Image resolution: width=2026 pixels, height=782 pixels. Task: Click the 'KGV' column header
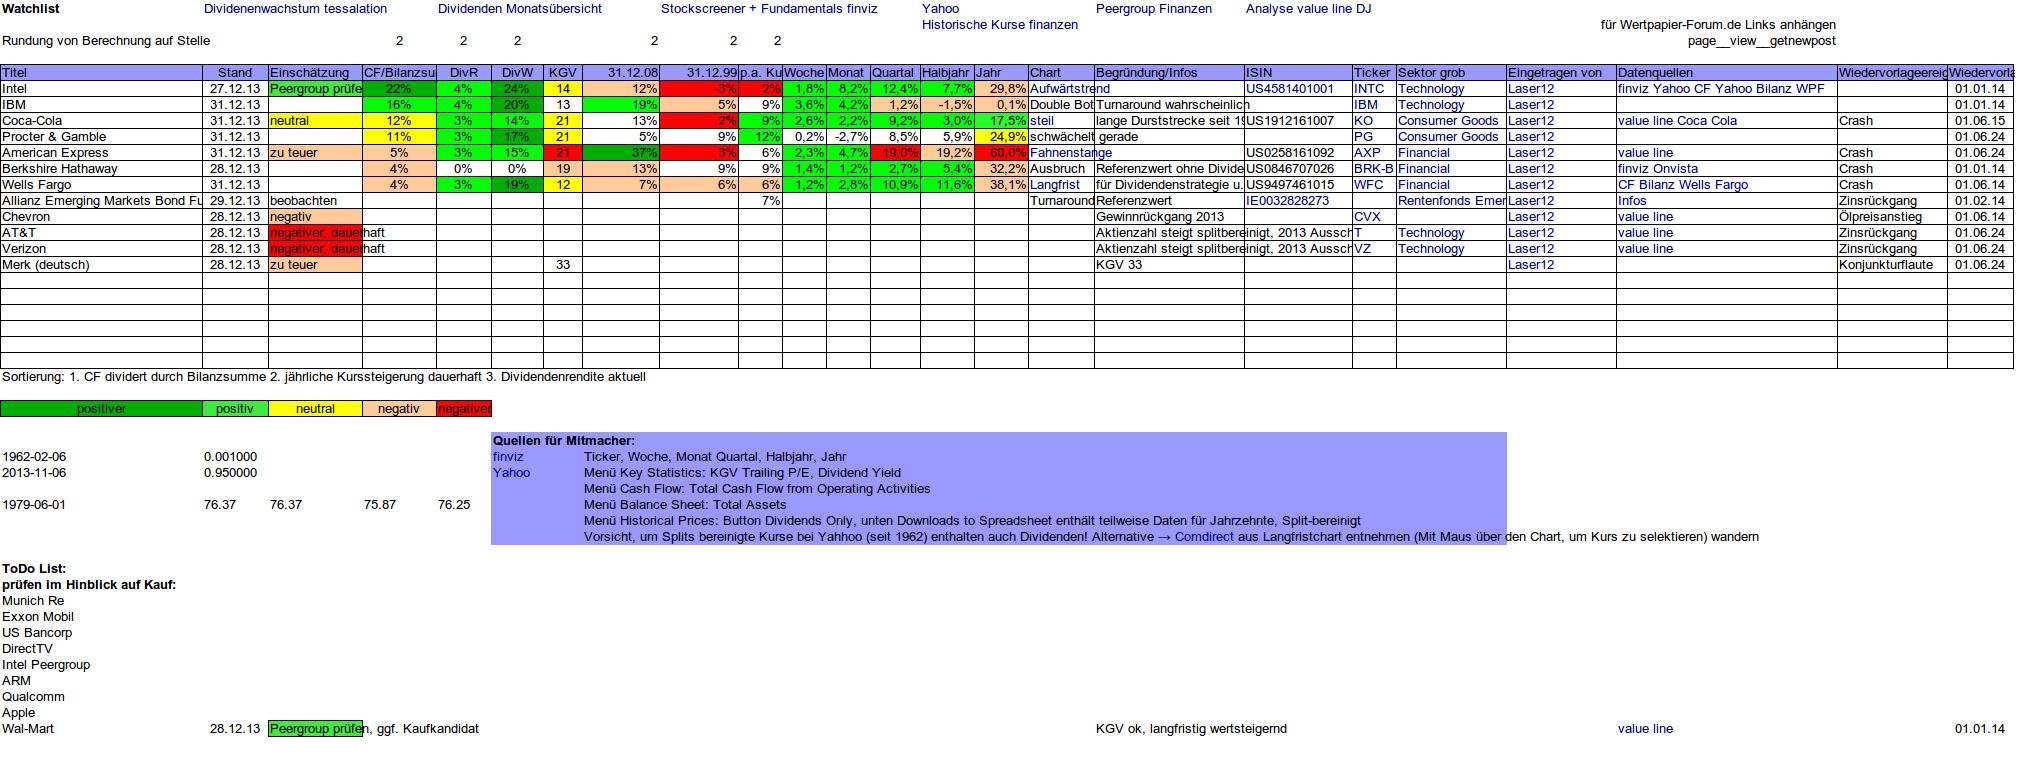563,73
